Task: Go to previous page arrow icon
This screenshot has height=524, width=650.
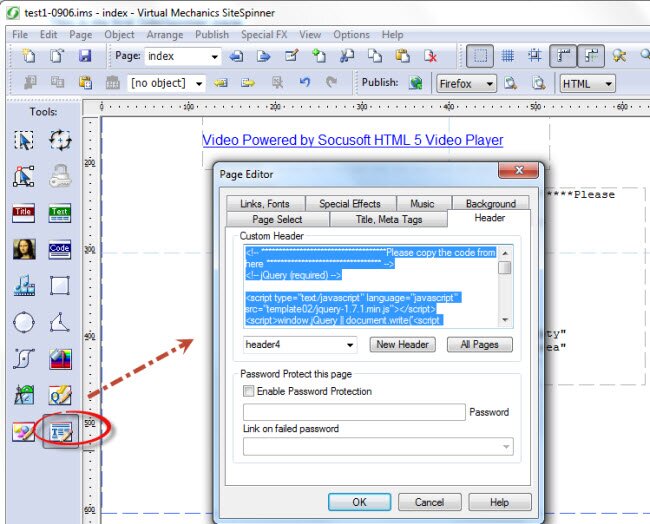Action: coord(236,56)
